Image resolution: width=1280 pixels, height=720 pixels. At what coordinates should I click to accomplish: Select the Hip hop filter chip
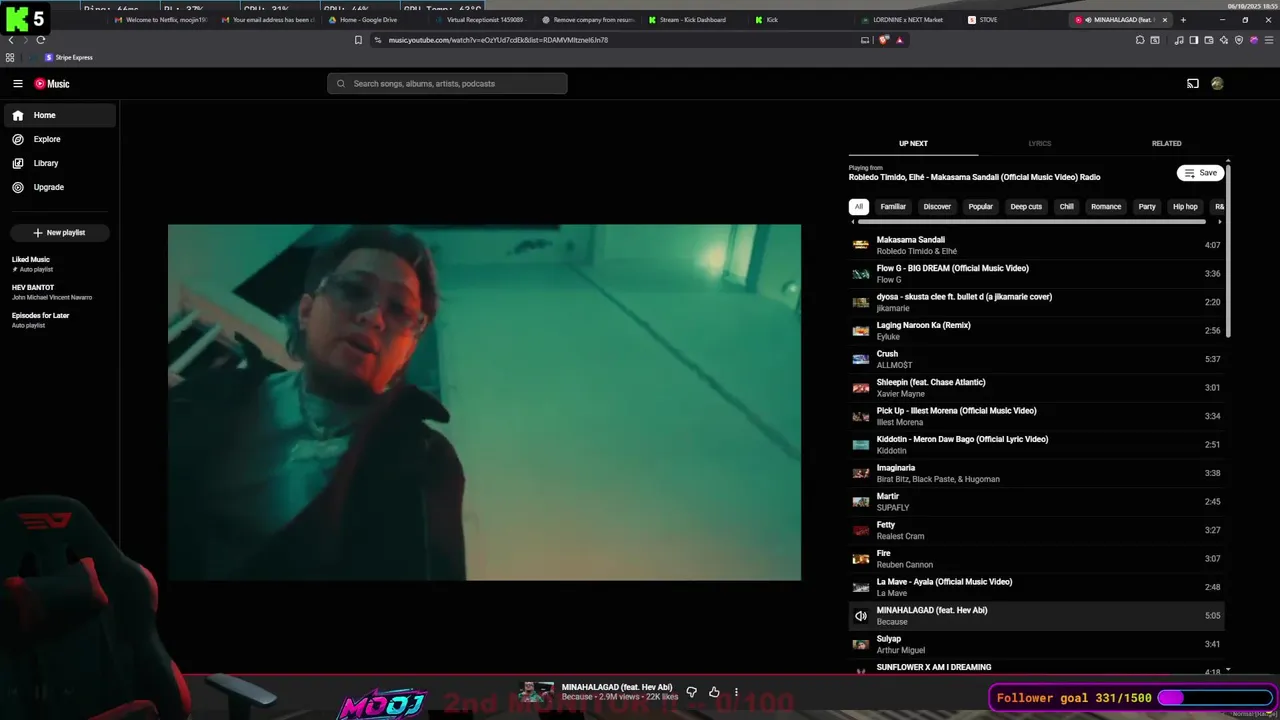point(1185,207)
